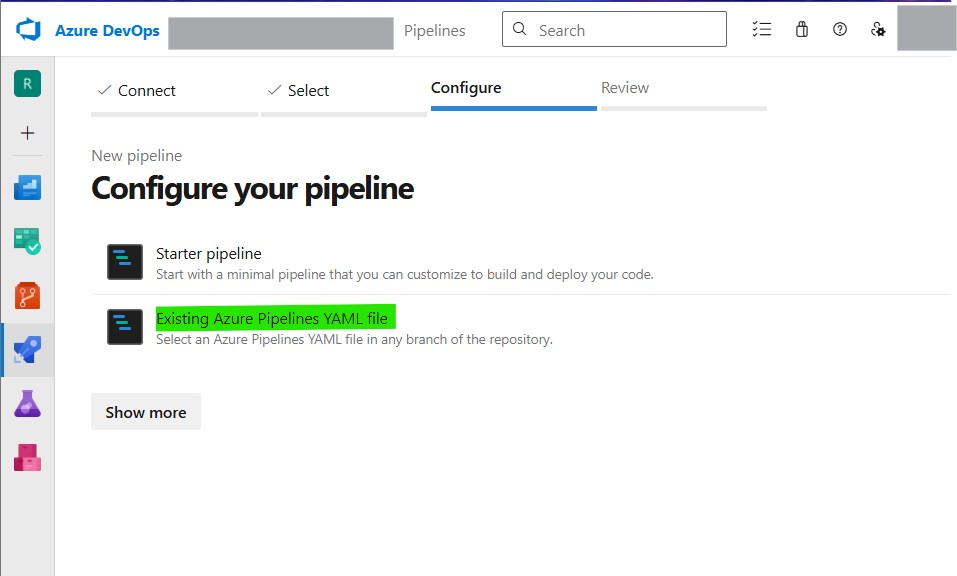
Task: Click the Starter pipeline YAML icon
Action: [x=125, y=262]
